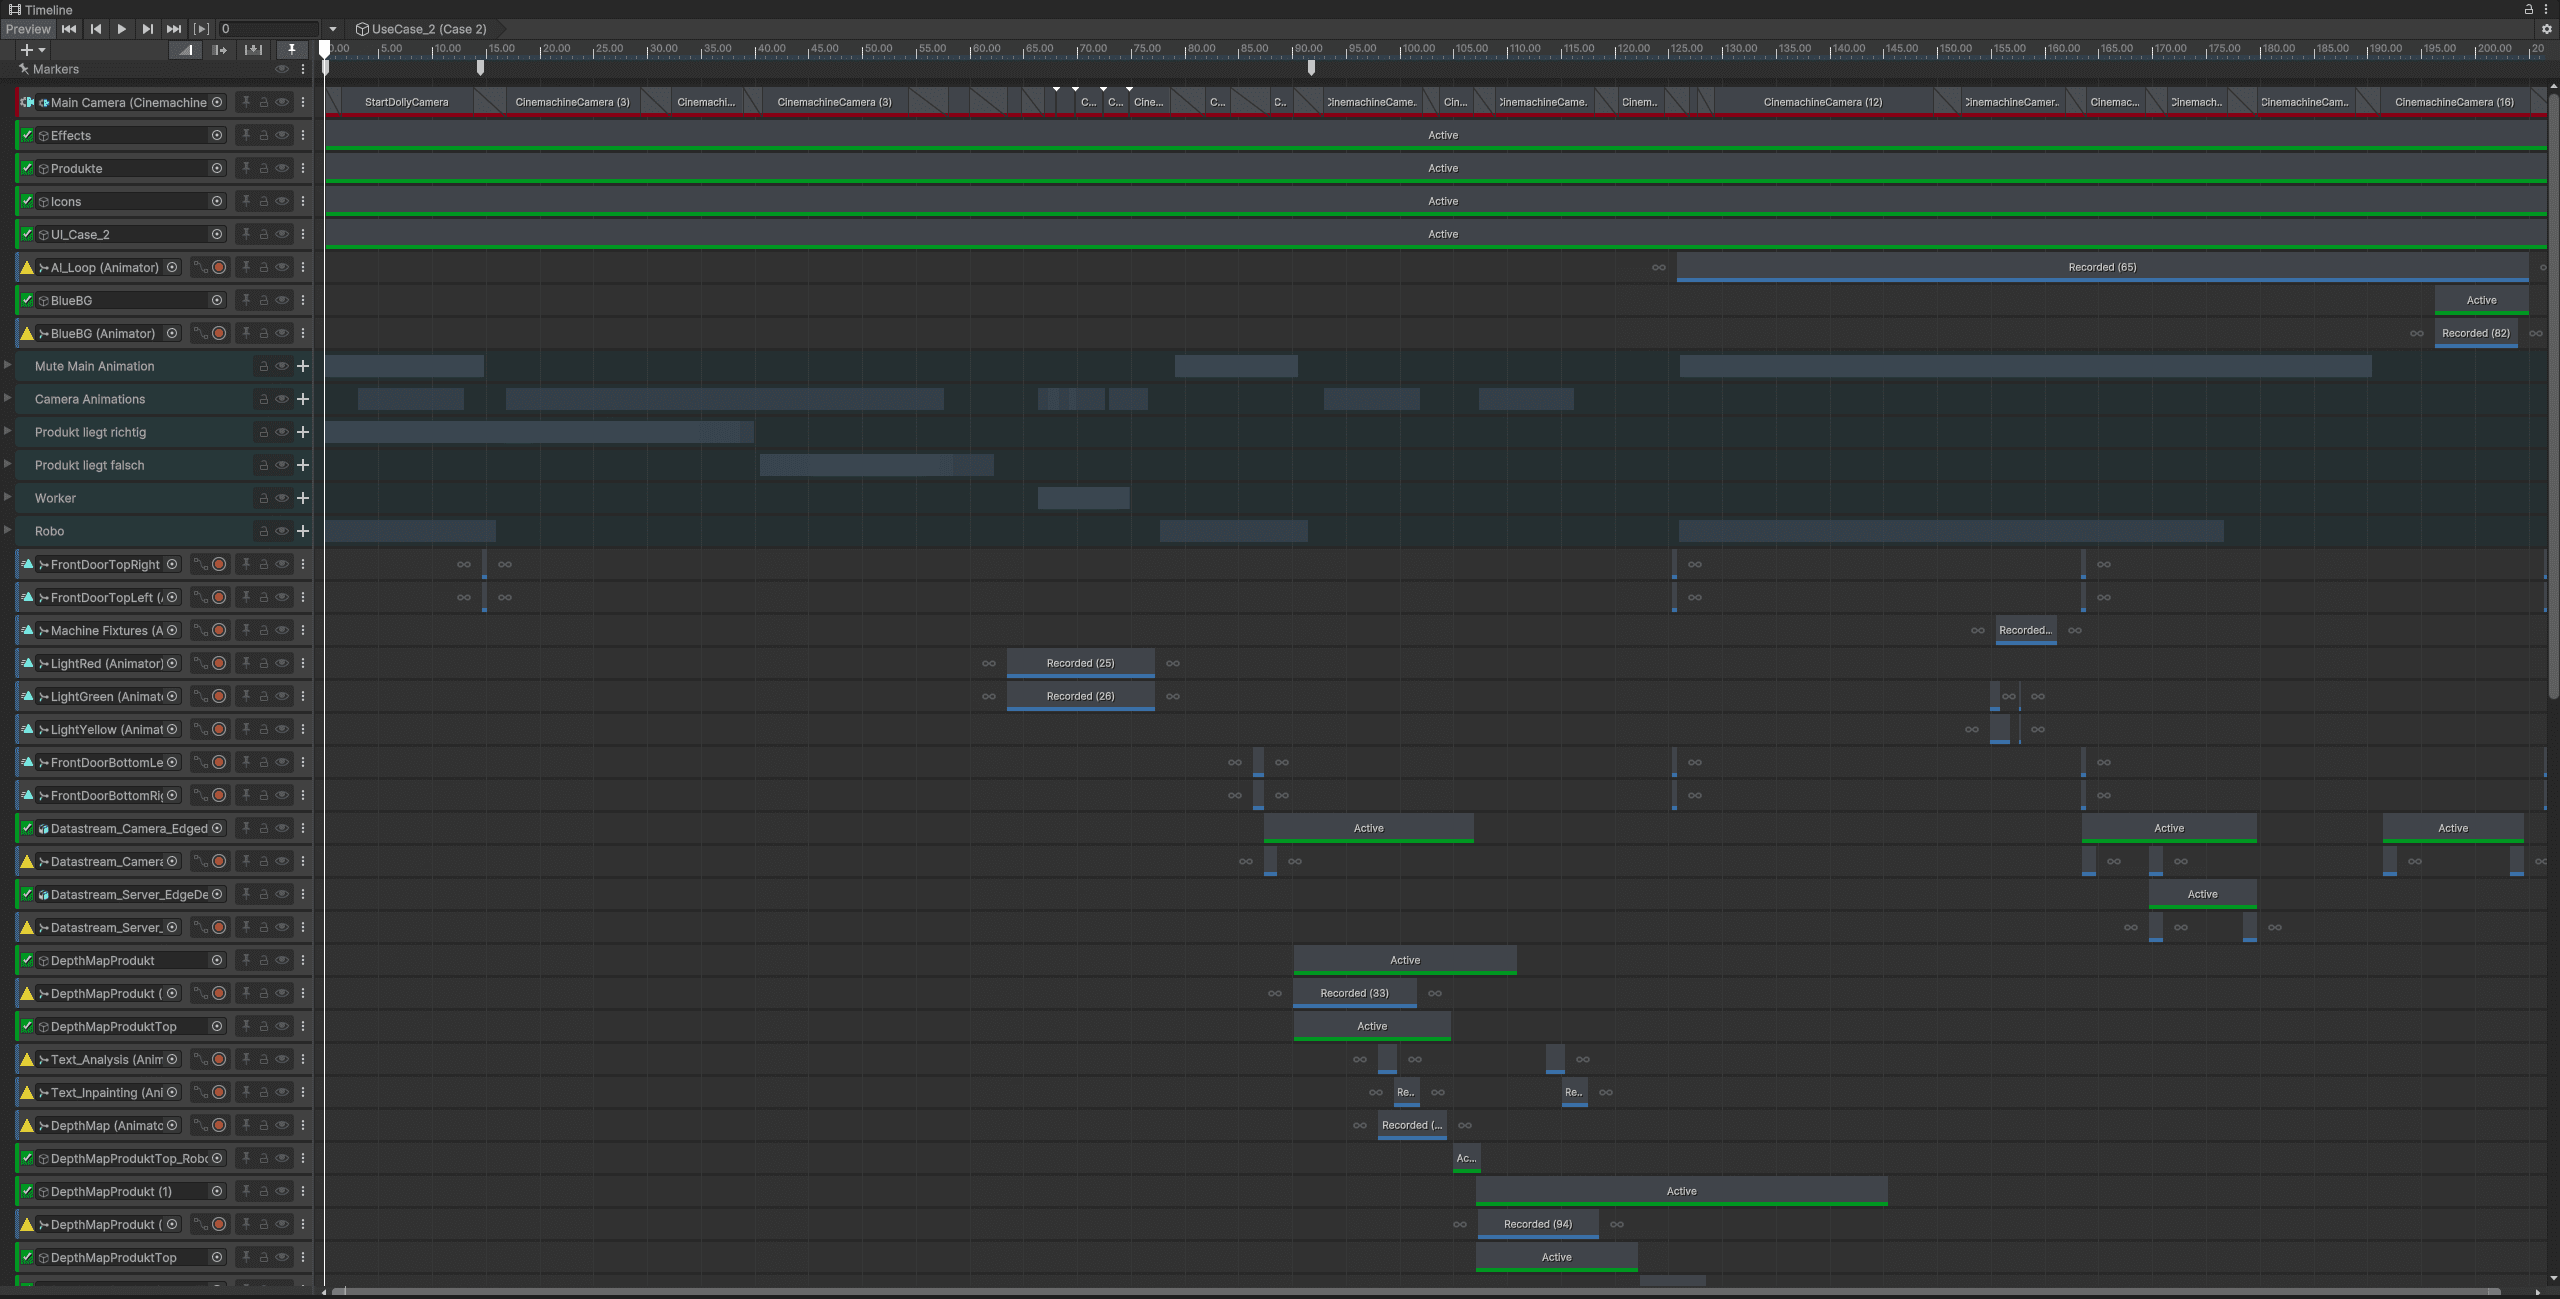Uncheck the Icons activation checkbox
Image resolution: width=2560 pixels, height=1299 pixels.
tap(28, 201)
